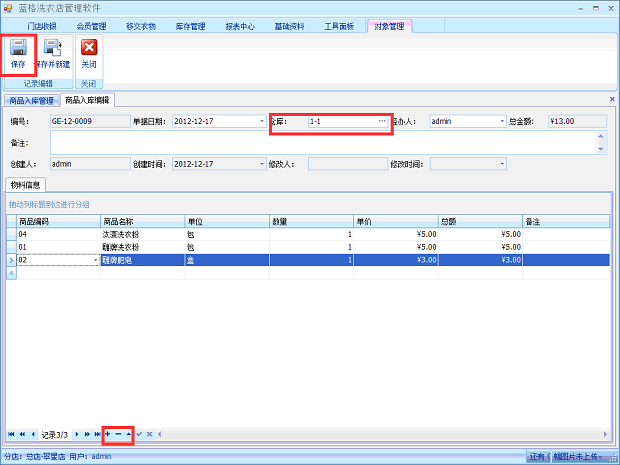Open the 会员管理 ribbon tab
Viewport: 620px width, 465px height.
(x=91, y=26)
